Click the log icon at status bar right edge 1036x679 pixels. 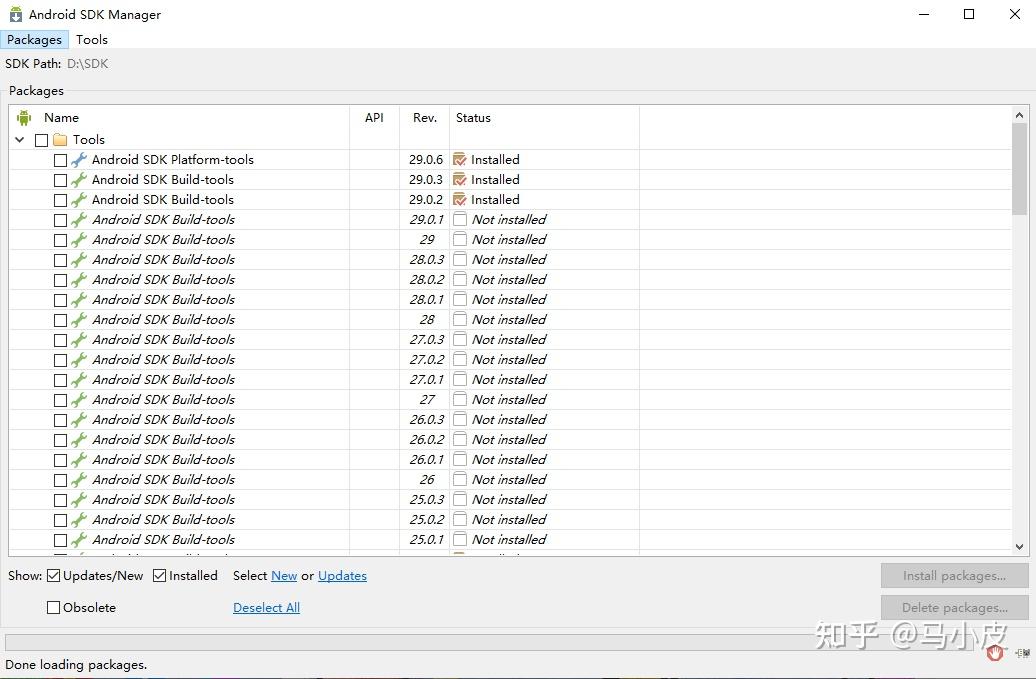pos(1023,654)
